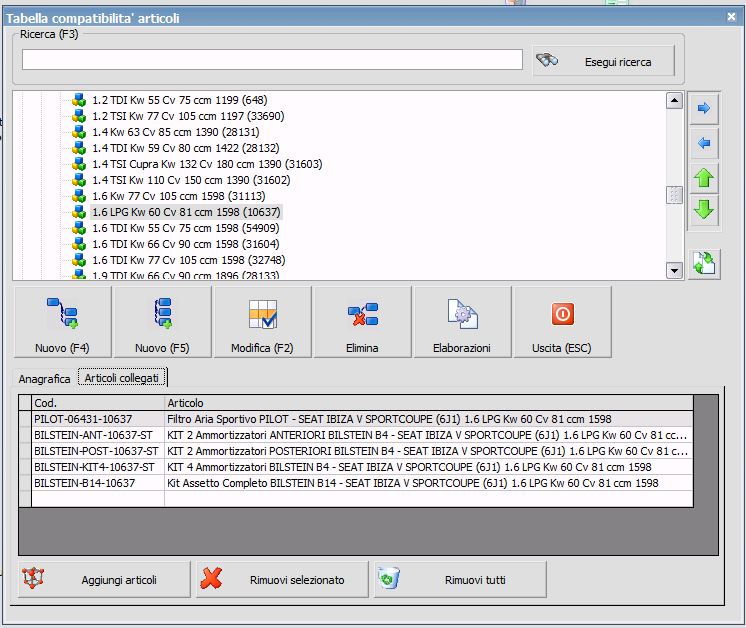Click tree scrollbar up arrow
This screenshot has width=746, height=628.
coord(674,100)
